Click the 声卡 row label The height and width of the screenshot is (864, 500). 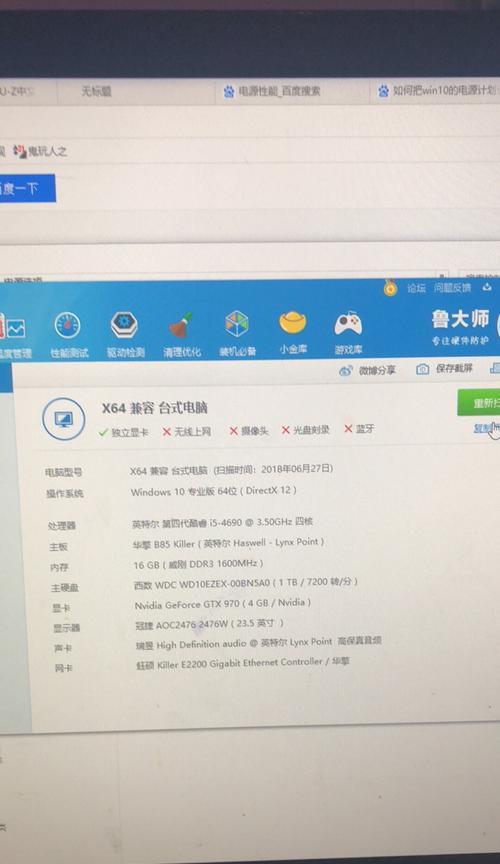pyautogui.click(x=63, y=649)
